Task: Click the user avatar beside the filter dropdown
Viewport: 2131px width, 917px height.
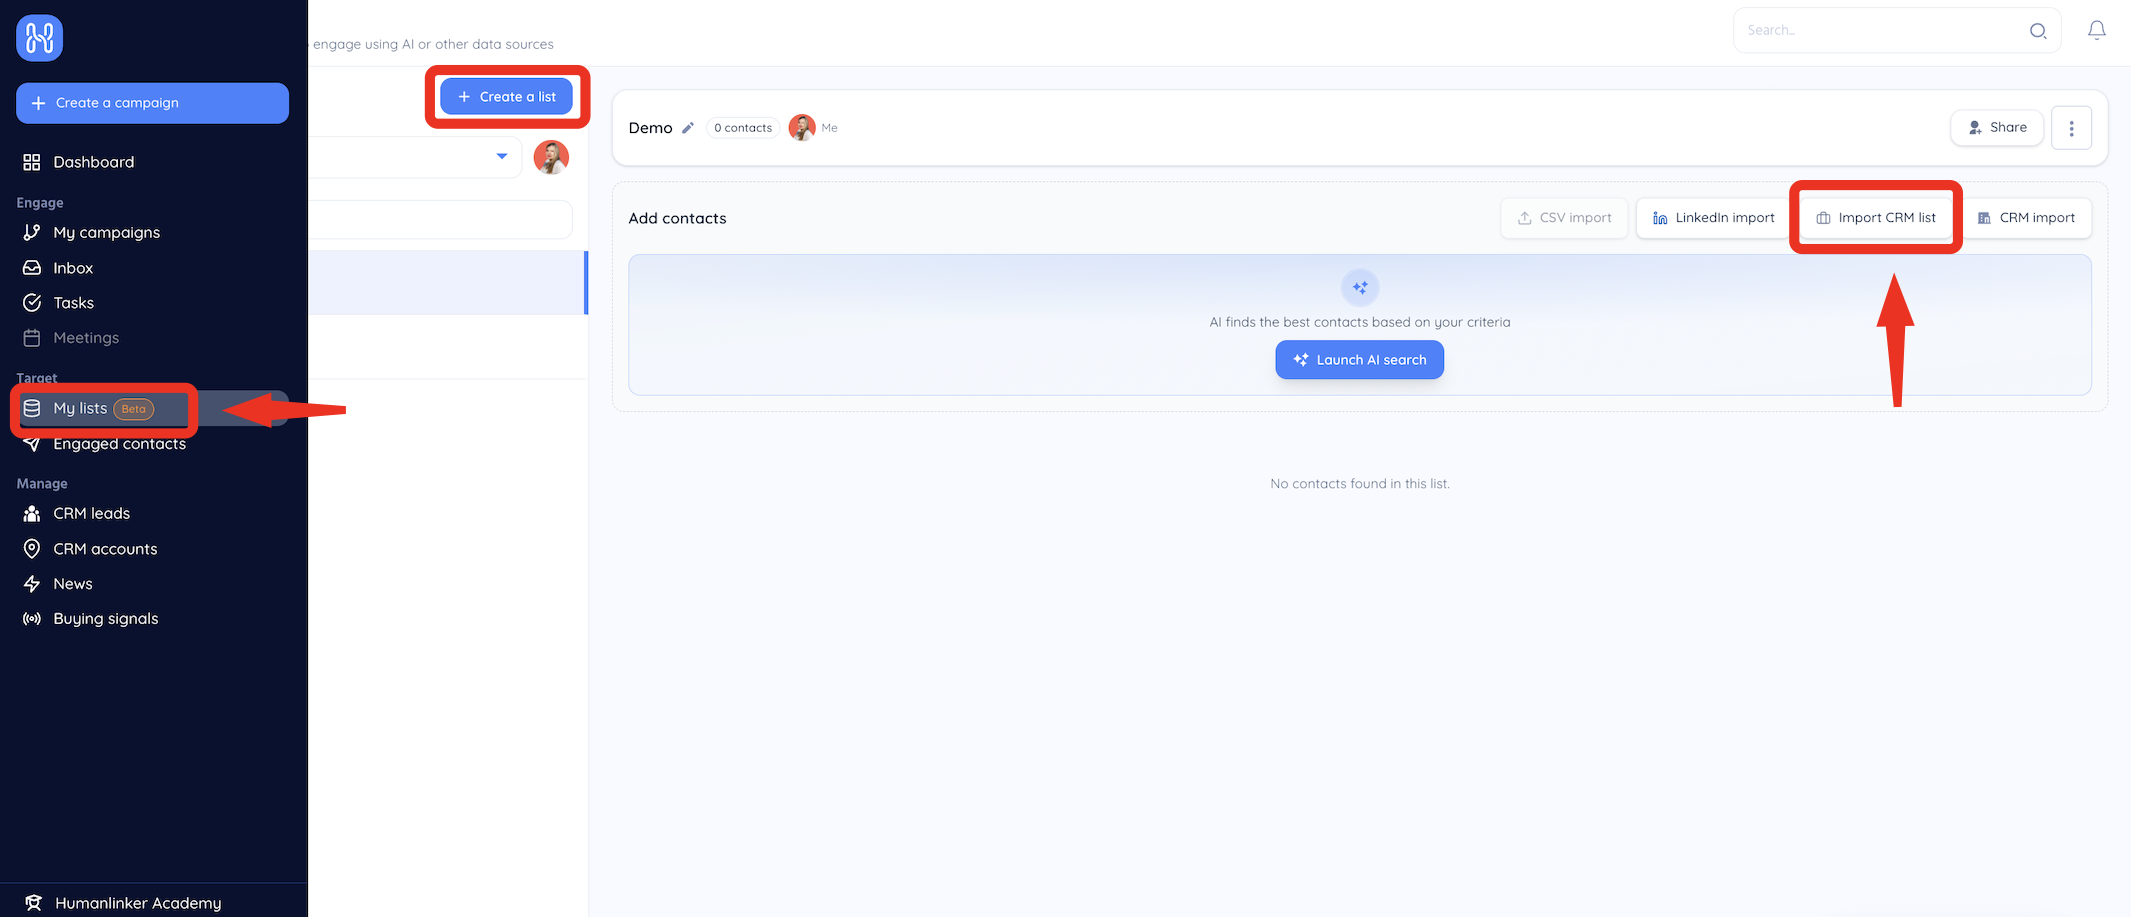Action: [551, 157]
